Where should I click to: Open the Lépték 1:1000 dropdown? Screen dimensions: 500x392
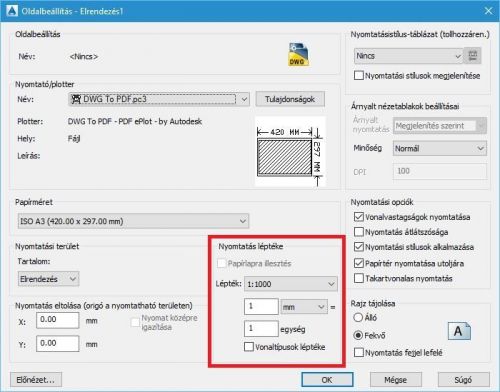point(291,284)
